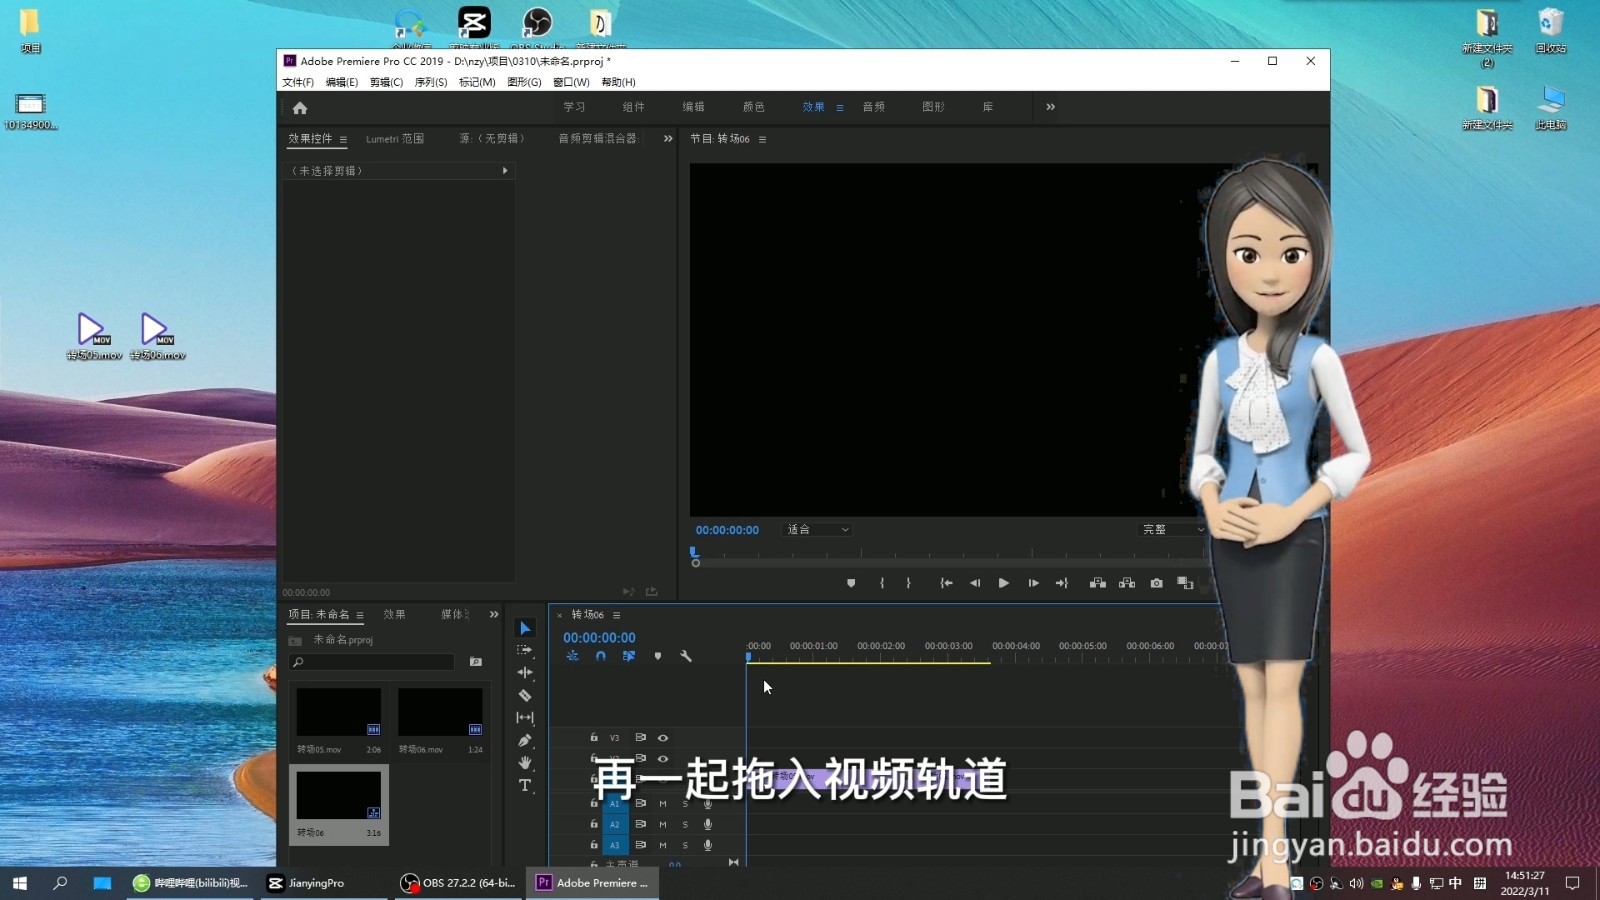
Task: Open the playback resolution dropdown showing 完整
Action: click(1170, 529)
